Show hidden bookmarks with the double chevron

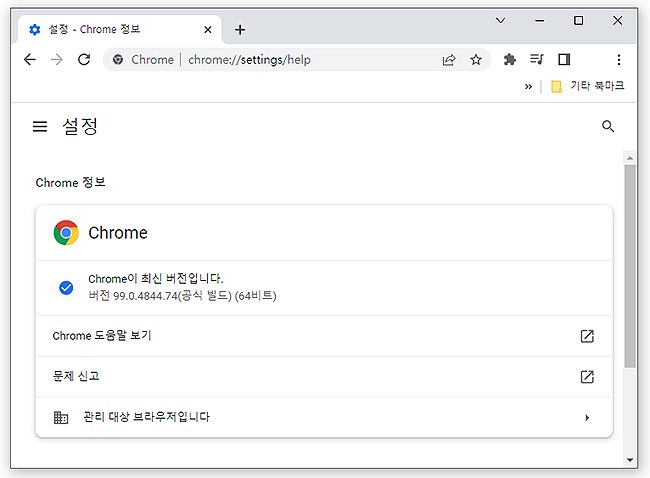pos(528,87)
